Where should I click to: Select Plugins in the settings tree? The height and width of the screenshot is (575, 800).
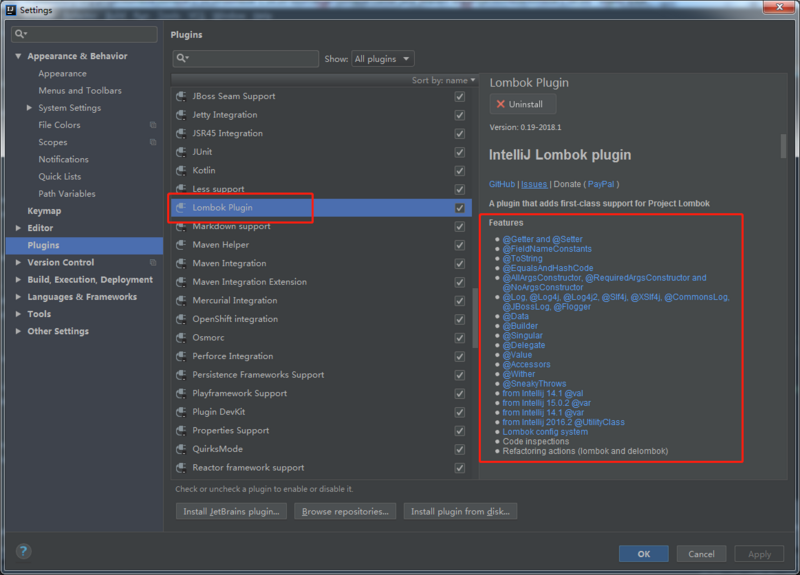[x=84, y=245]
